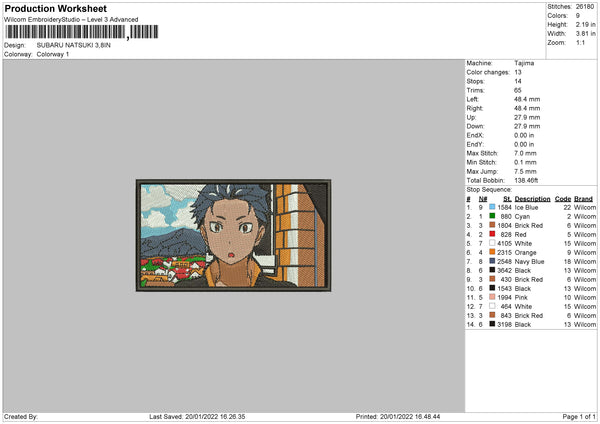The image size is (600, 424).
Task: Click the Stitches value '26180'
Action: pyautogui.click(x=585, y=7)
